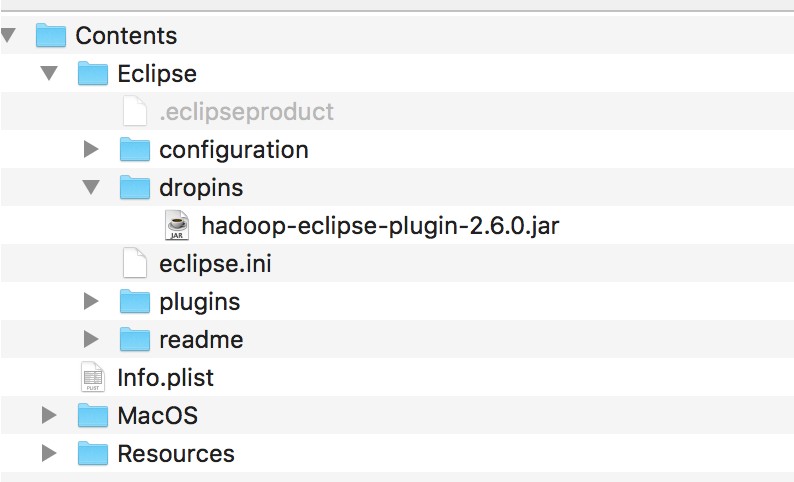Select the greyed '.eclipseproduct' file name
This screenshot has height=482, width=794.
coord(247,112)
